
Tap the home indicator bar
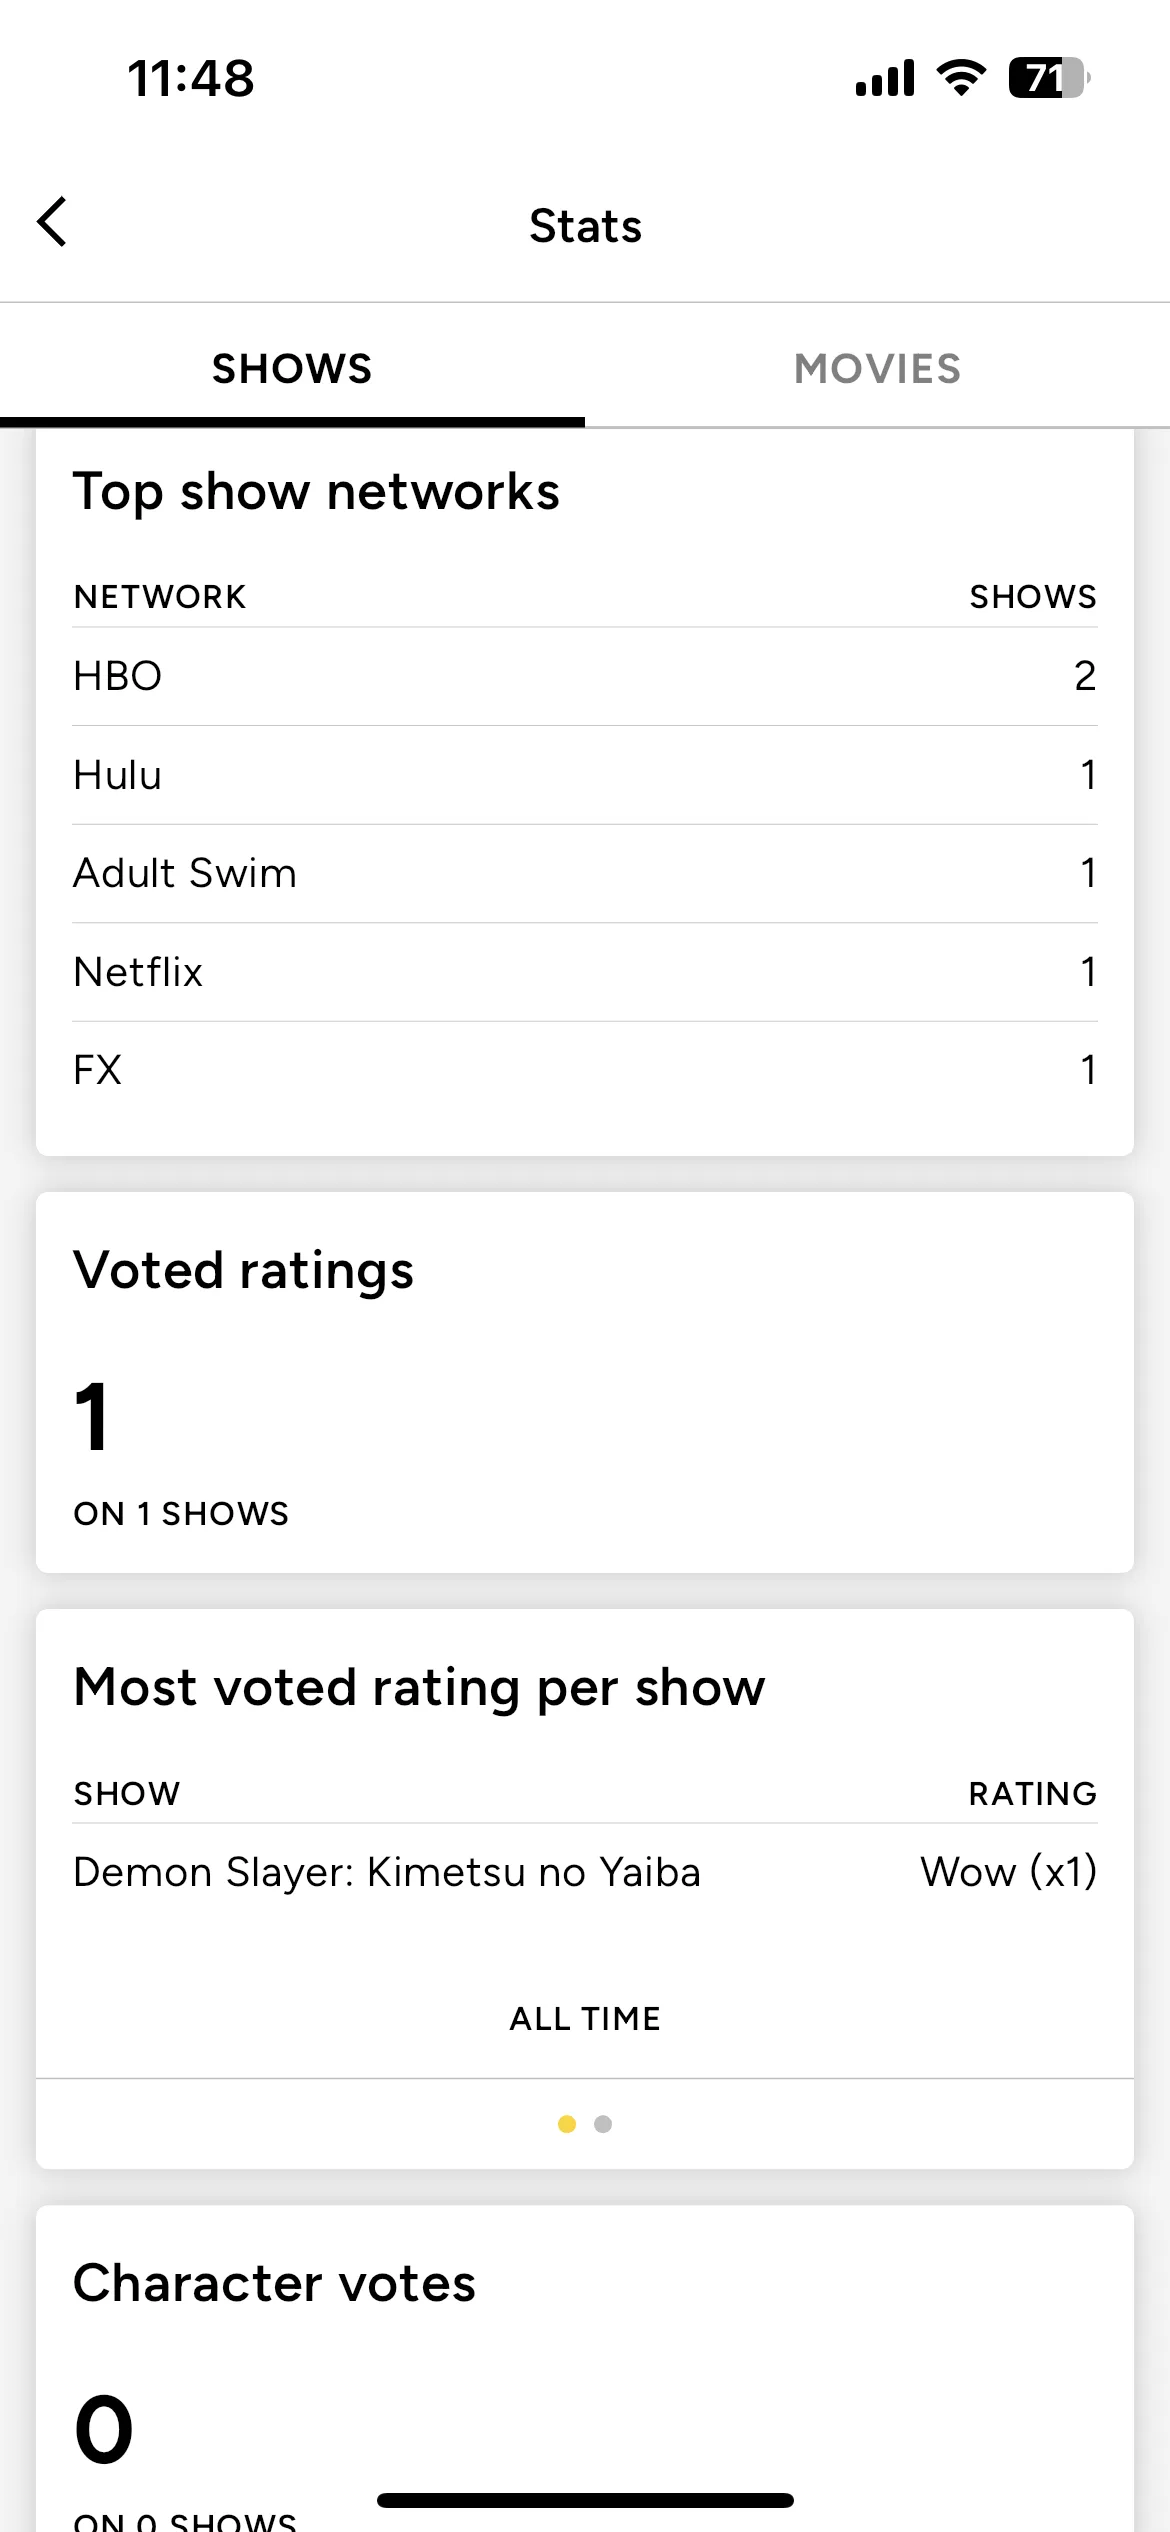[x=585, y=2500]
